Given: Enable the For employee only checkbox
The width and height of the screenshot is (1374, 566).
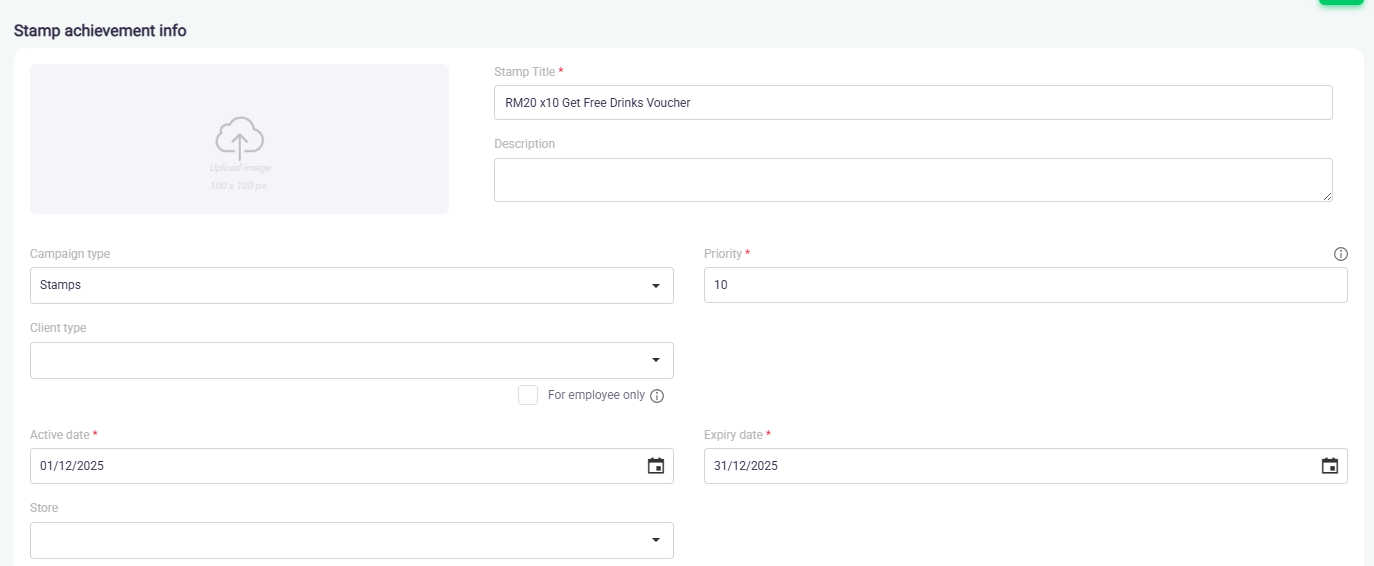Looking at the screenshot, I should point(528,395).
